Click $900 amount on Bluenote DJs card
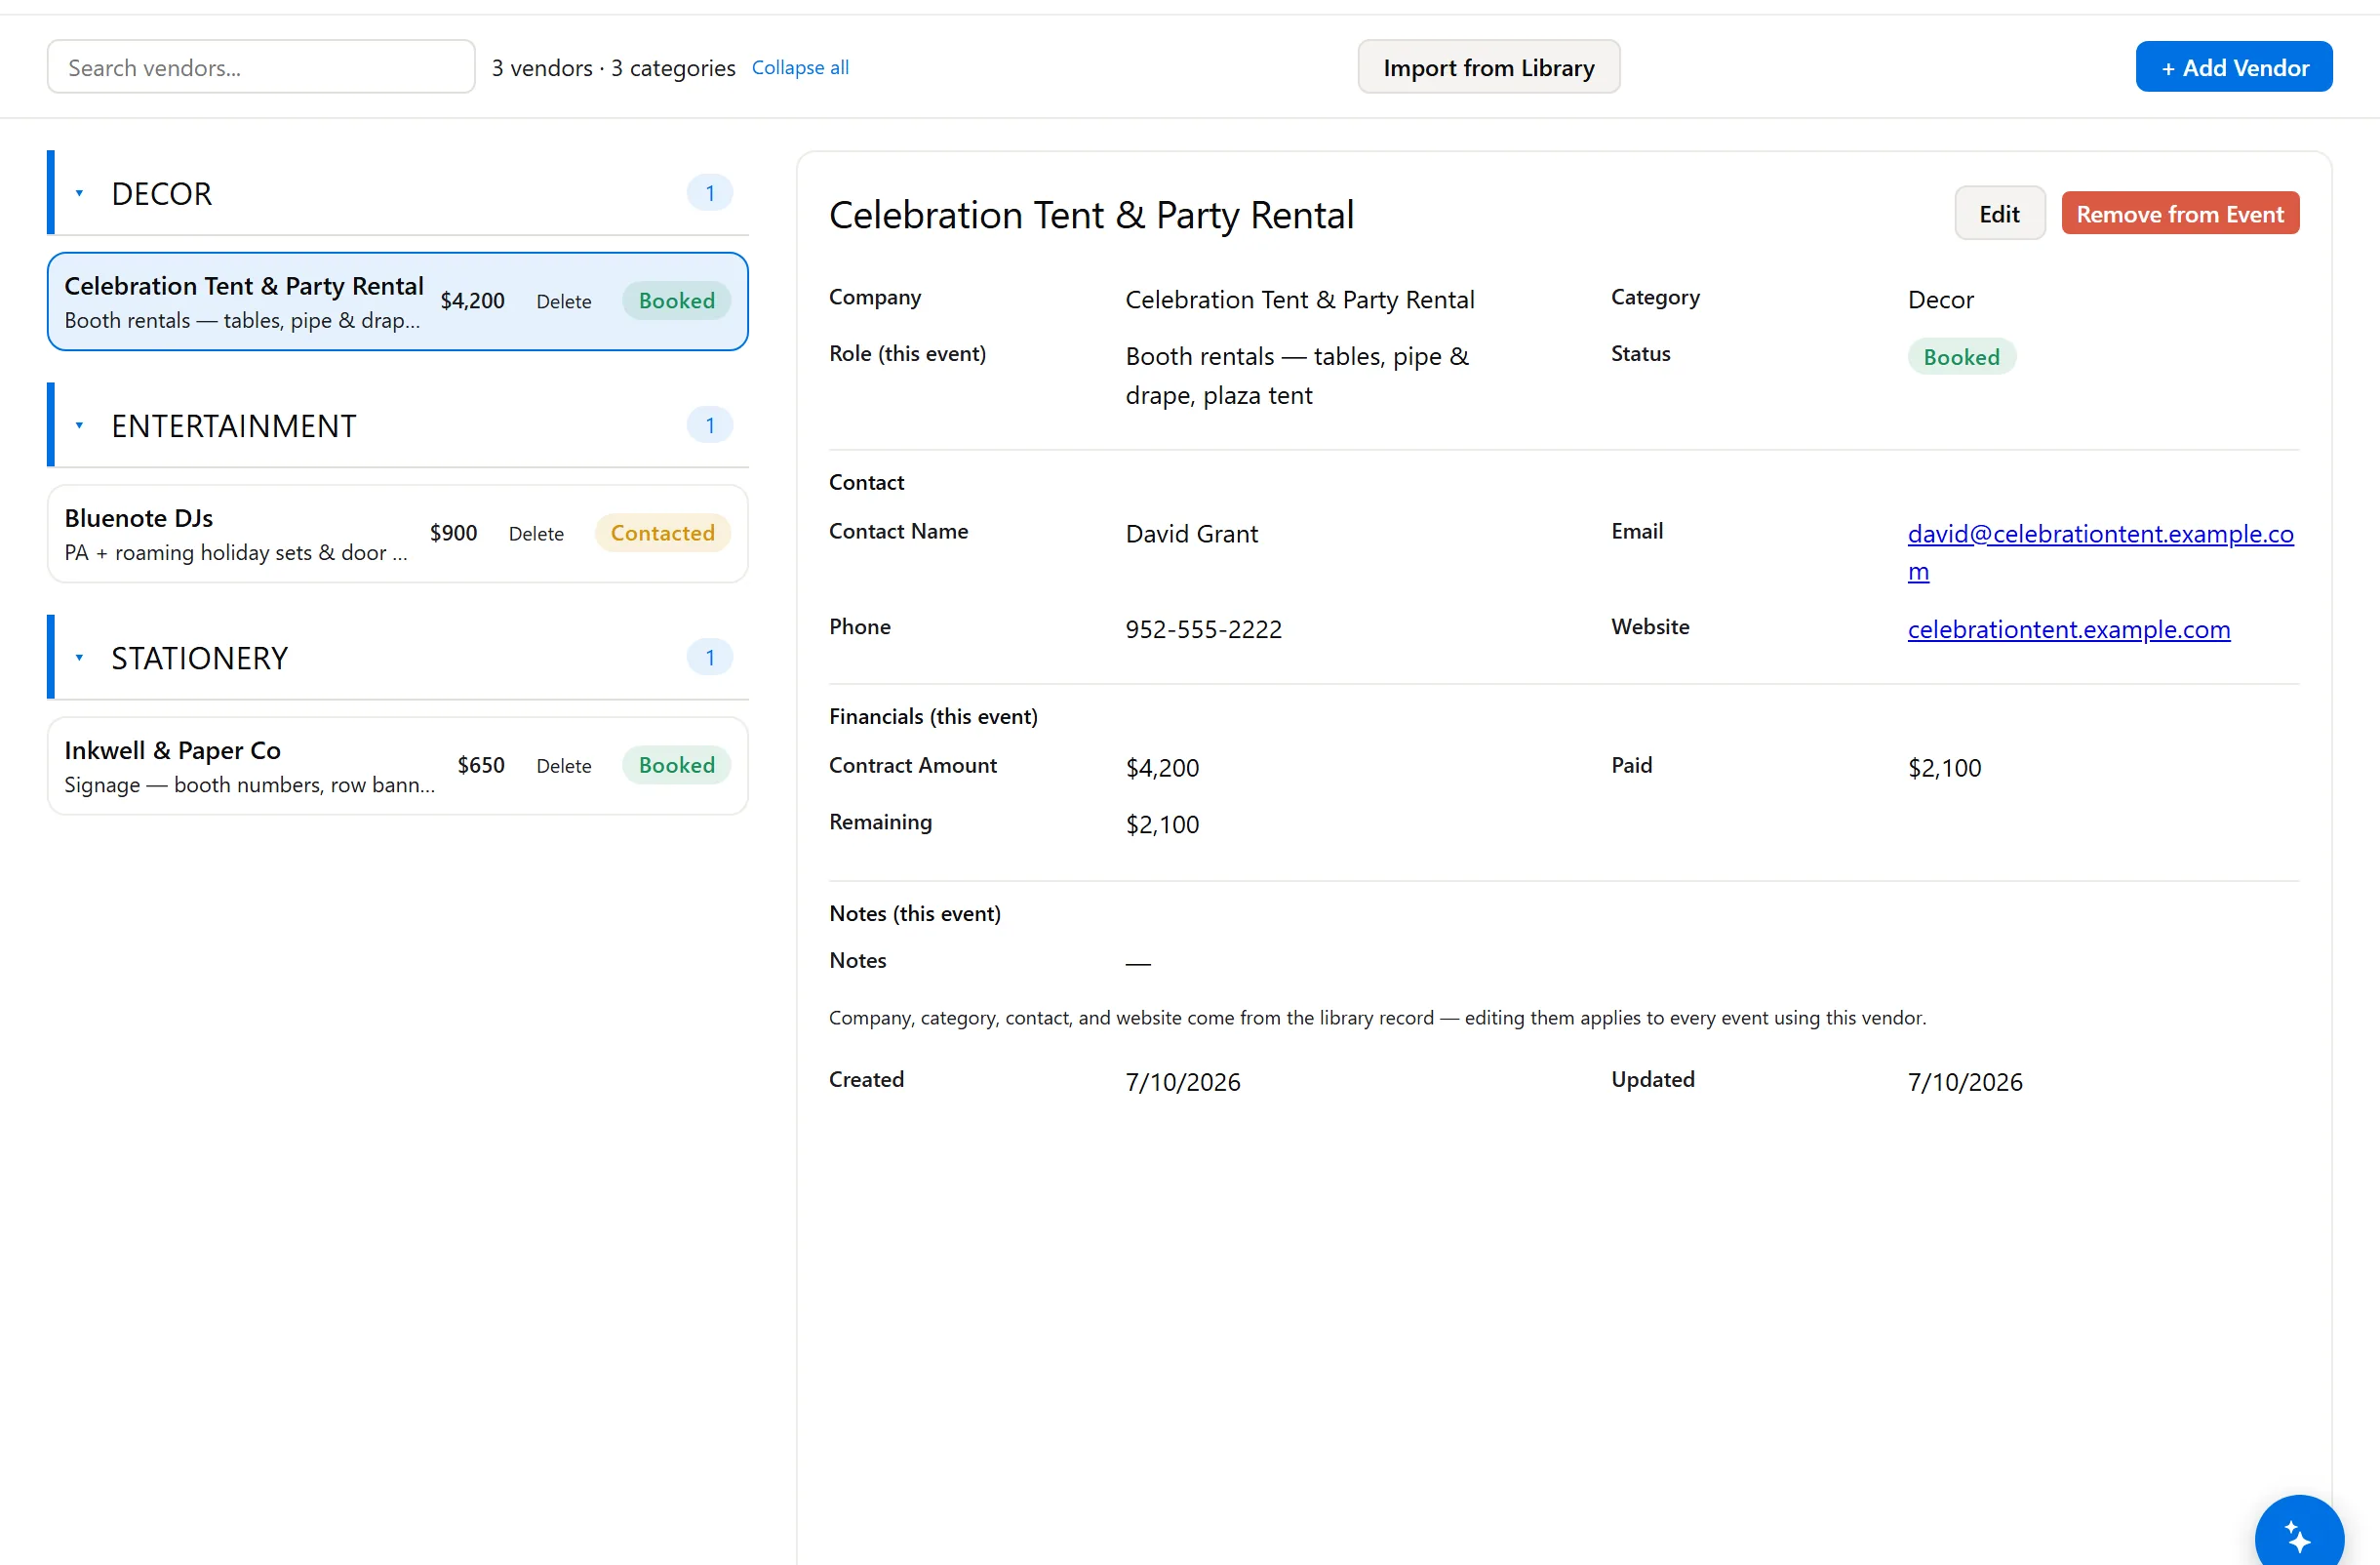This screenshot has width=2380, height=1565. (453, 533)
